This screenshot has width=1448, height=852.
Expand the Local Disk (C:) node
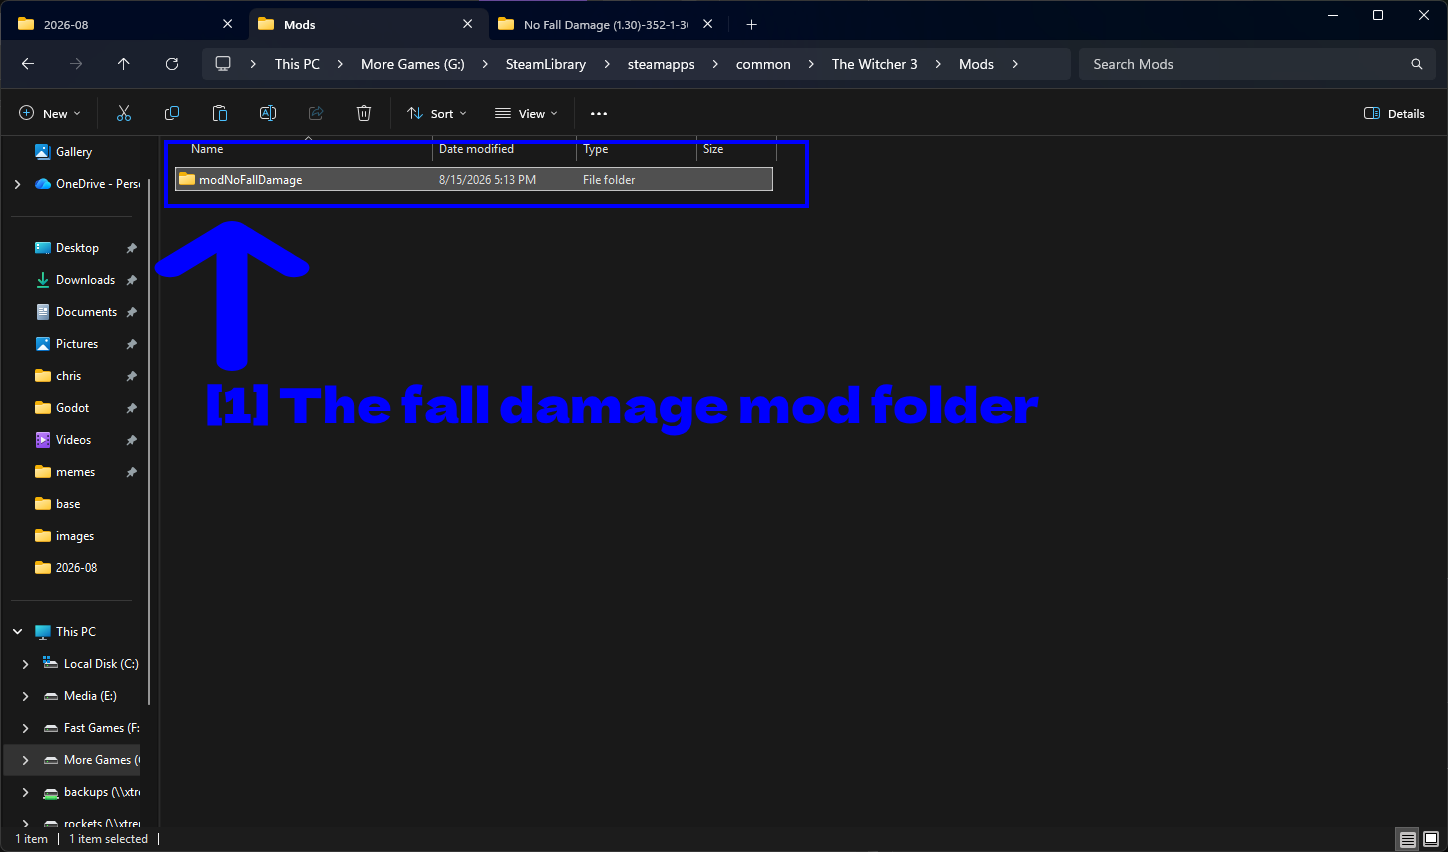[25, 664]
